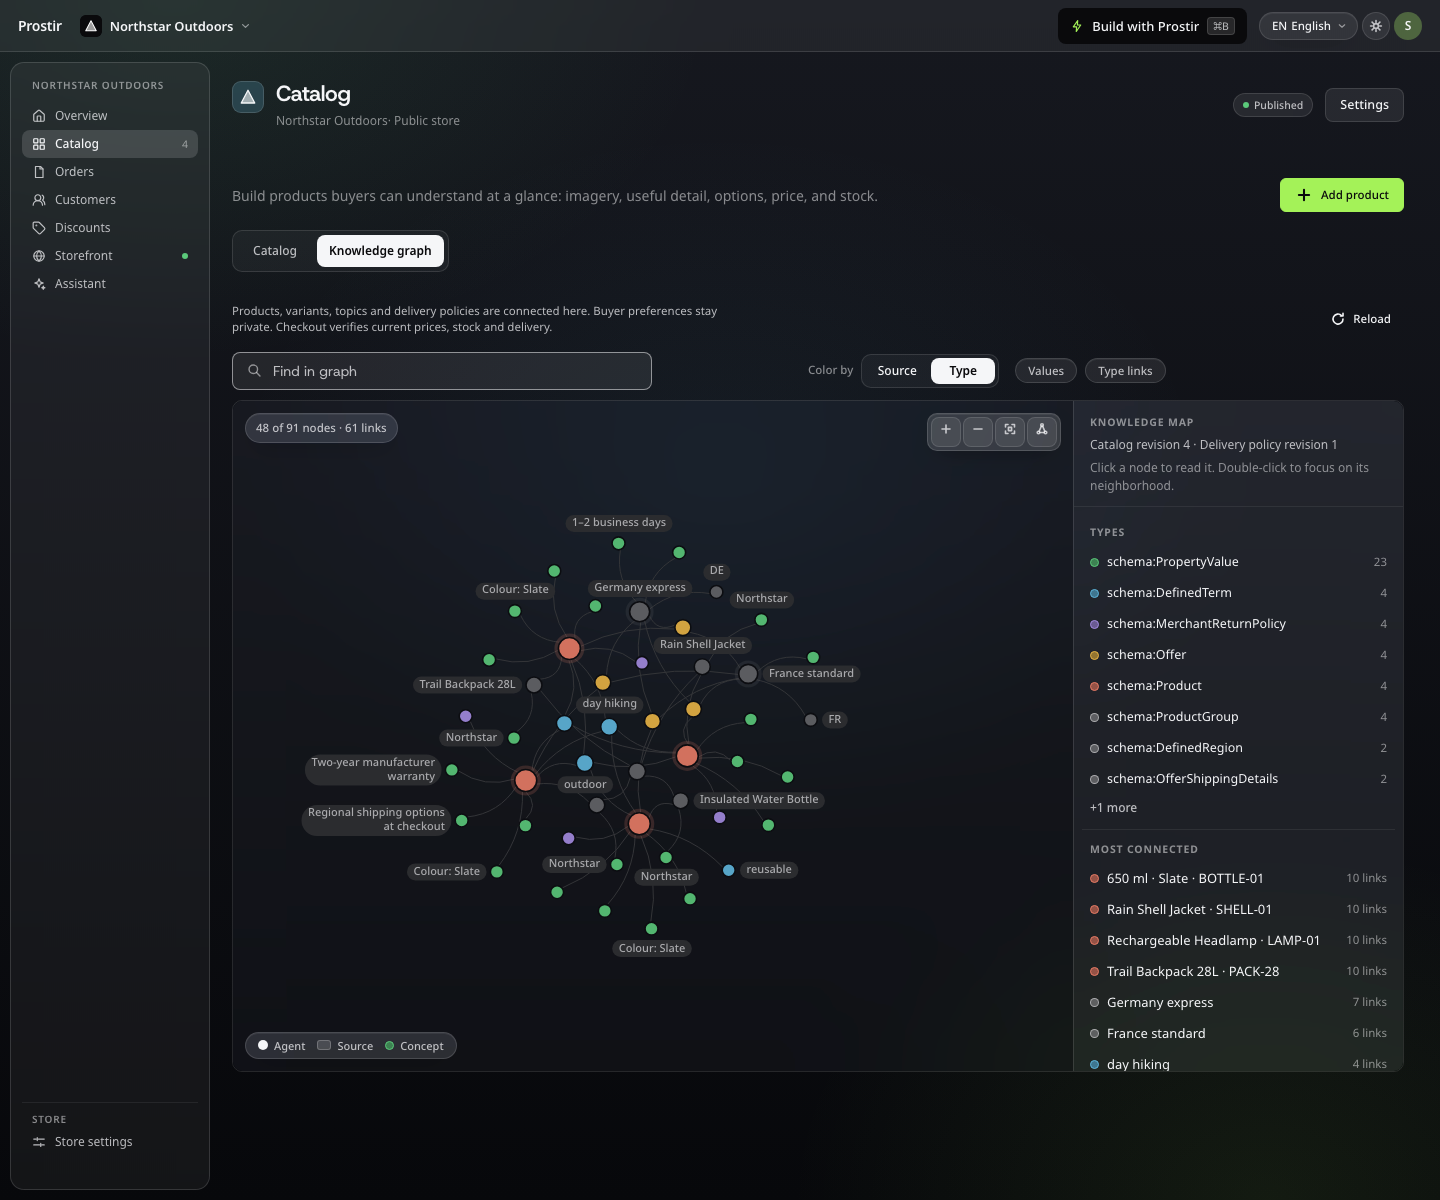Image resolution: width=1440 pixels, height=1200 pixels.
Task: Click the Settings button
Action: (x=1364, y=105)
